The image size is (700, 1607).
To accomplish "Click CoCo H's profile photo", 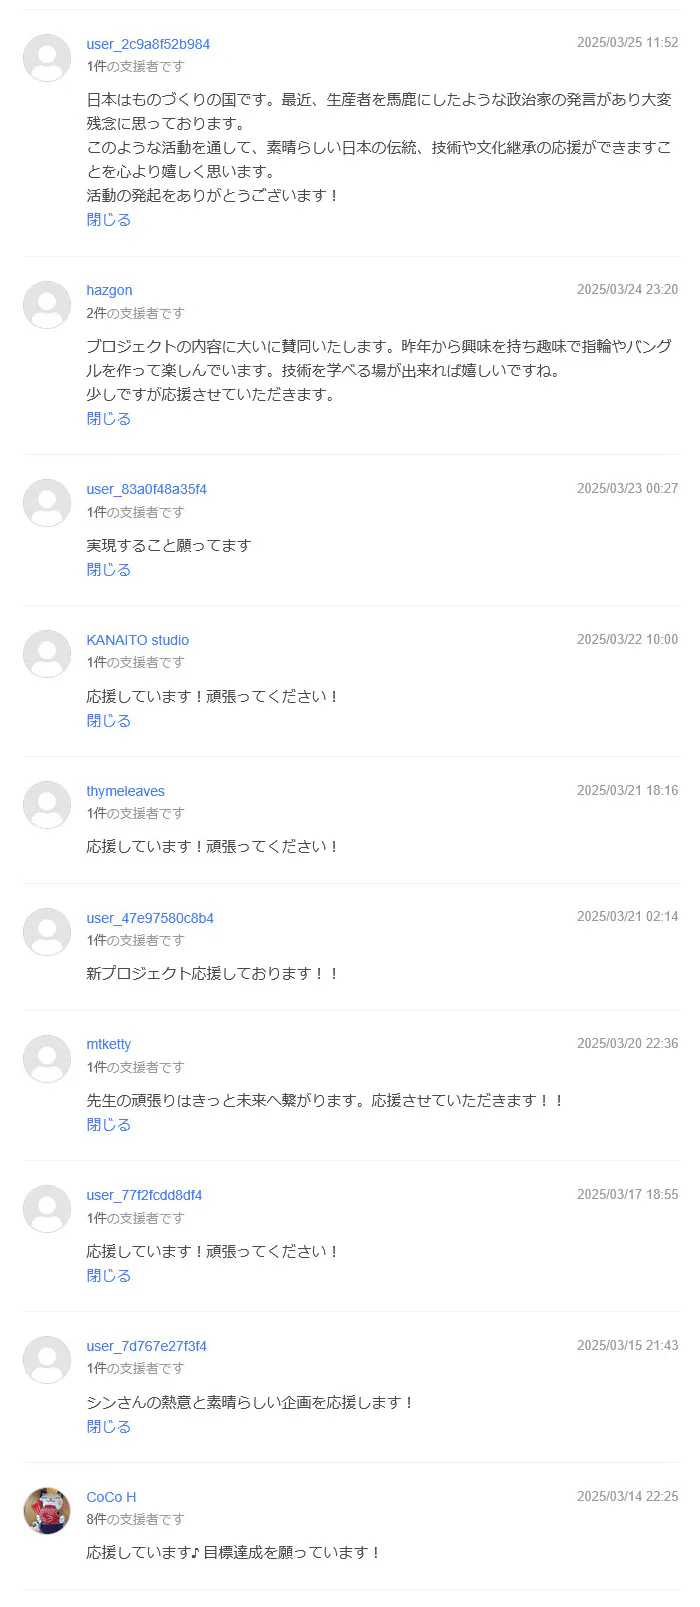I will [47, 1510].
